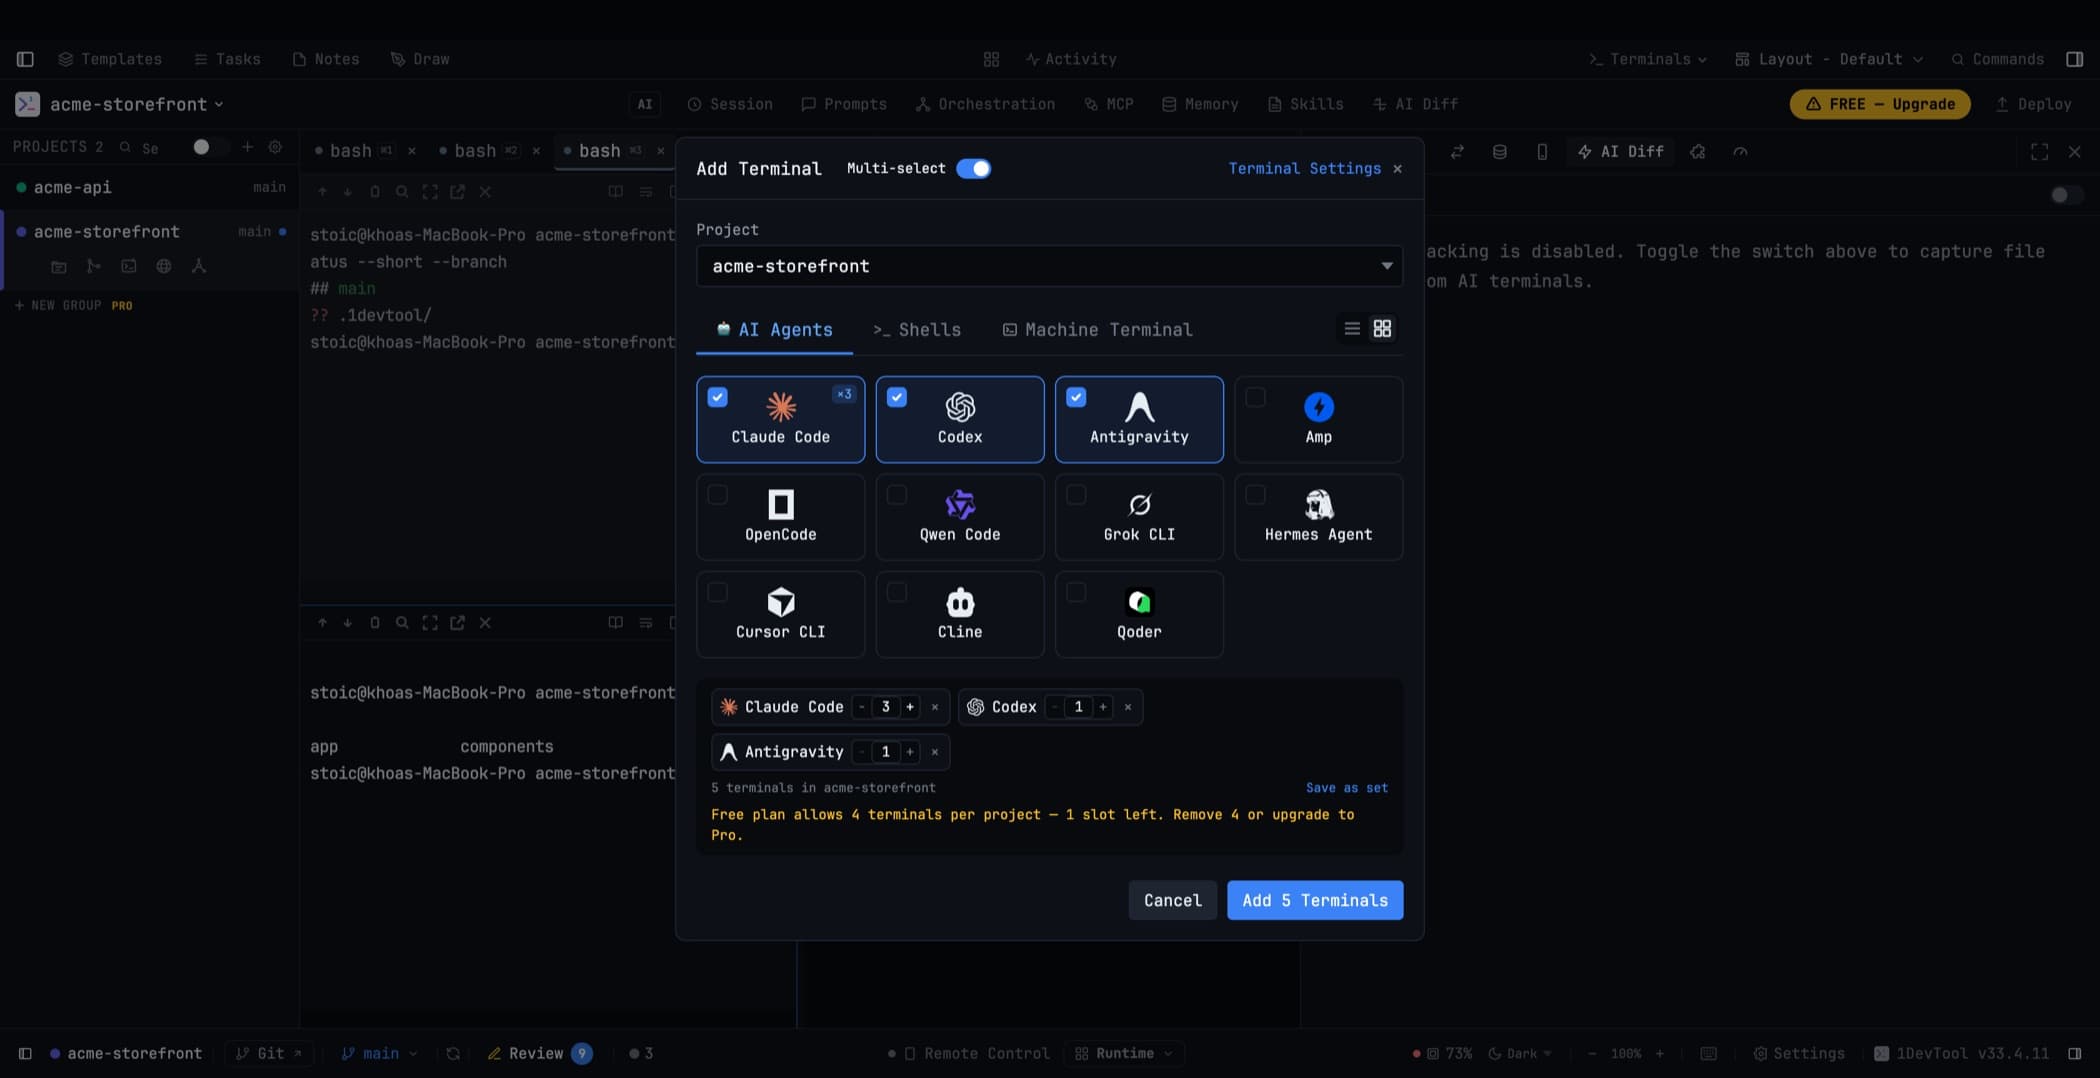2100x1078 pixels.
Task: Click the Qwen Code purple icon
Action: click(x=960, y=504)
